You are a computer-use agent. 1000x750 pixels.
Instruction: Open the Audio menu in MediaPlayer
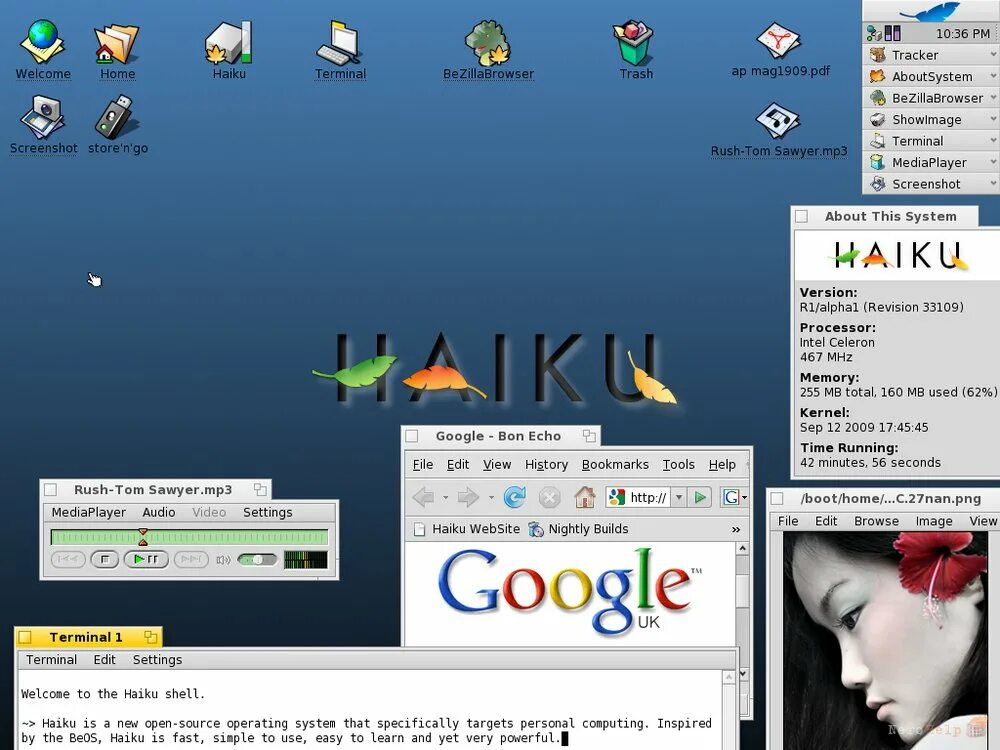tap(159, 512)
